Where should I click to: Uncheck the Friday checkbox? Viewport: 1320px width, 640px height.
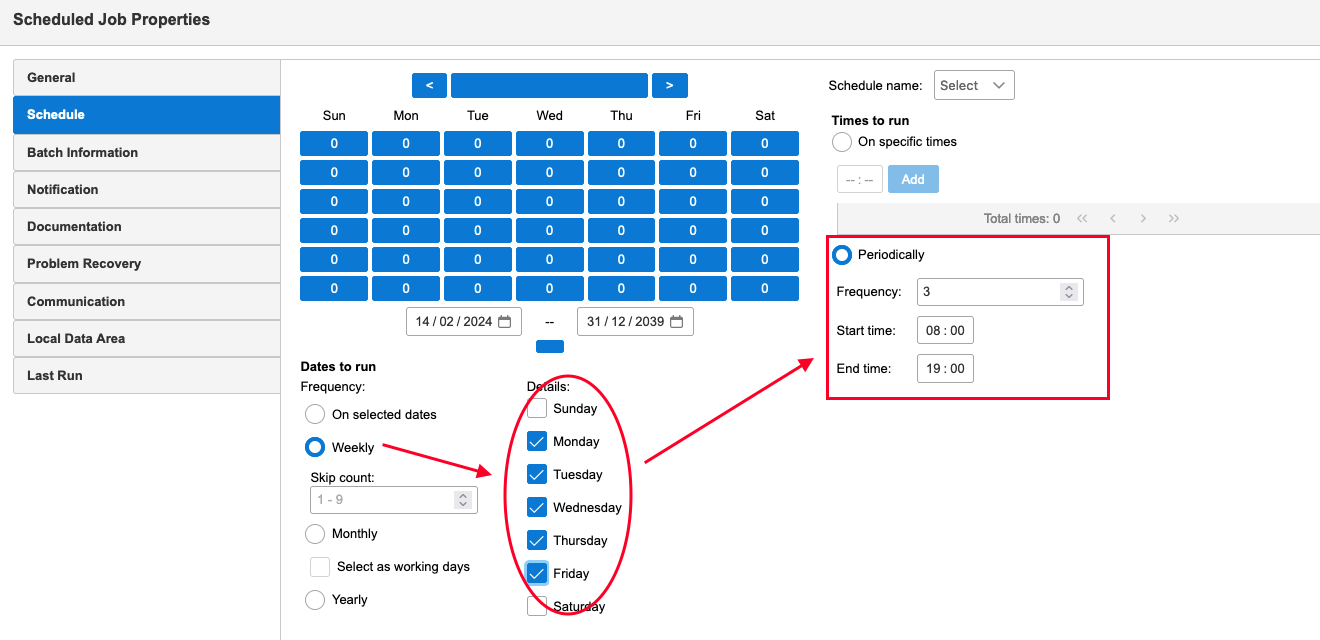537,573
